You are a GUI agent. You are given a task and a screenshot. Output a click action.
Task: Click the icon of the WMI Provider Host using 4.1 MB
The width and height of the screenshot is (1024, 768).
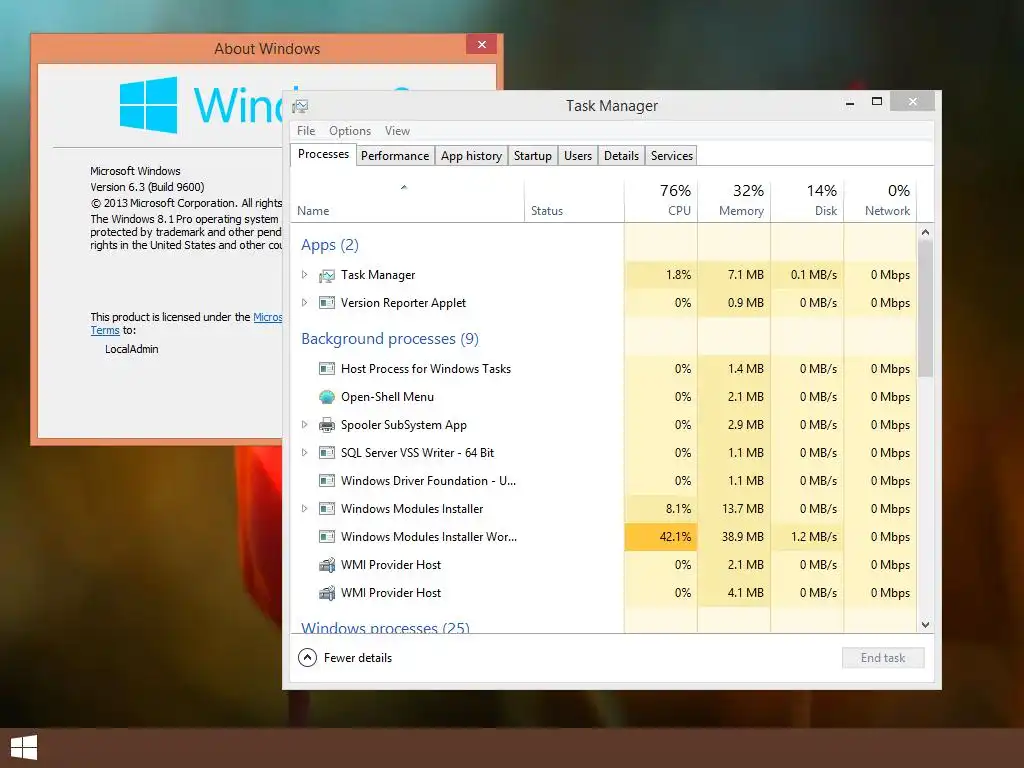[327, 593]
